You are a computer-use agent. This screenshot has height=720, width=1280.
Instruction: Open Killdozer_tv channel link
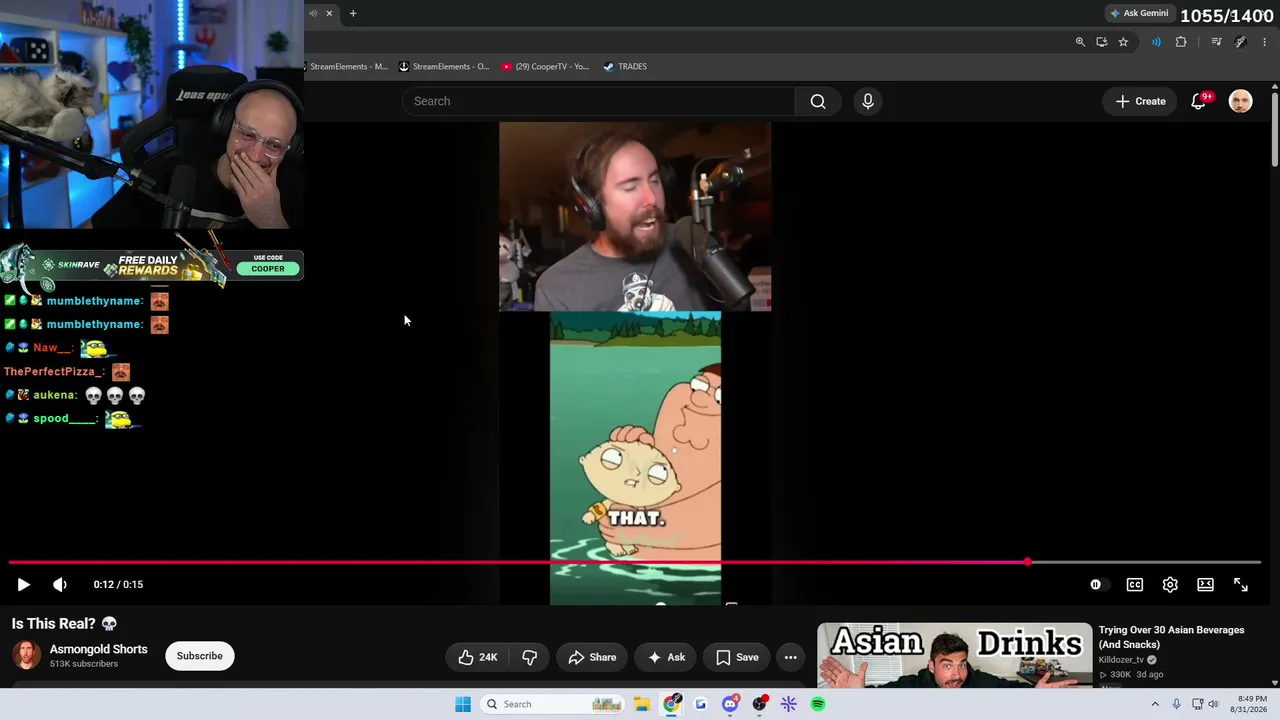coord(1121,660)
